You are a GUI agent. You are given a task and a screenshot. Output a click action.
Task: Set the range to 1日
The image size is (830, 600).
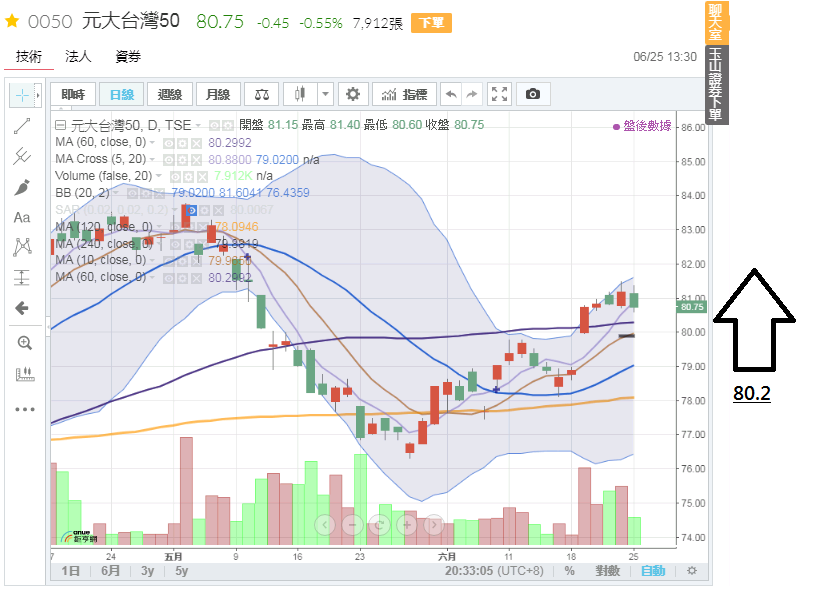coord(70,571)
